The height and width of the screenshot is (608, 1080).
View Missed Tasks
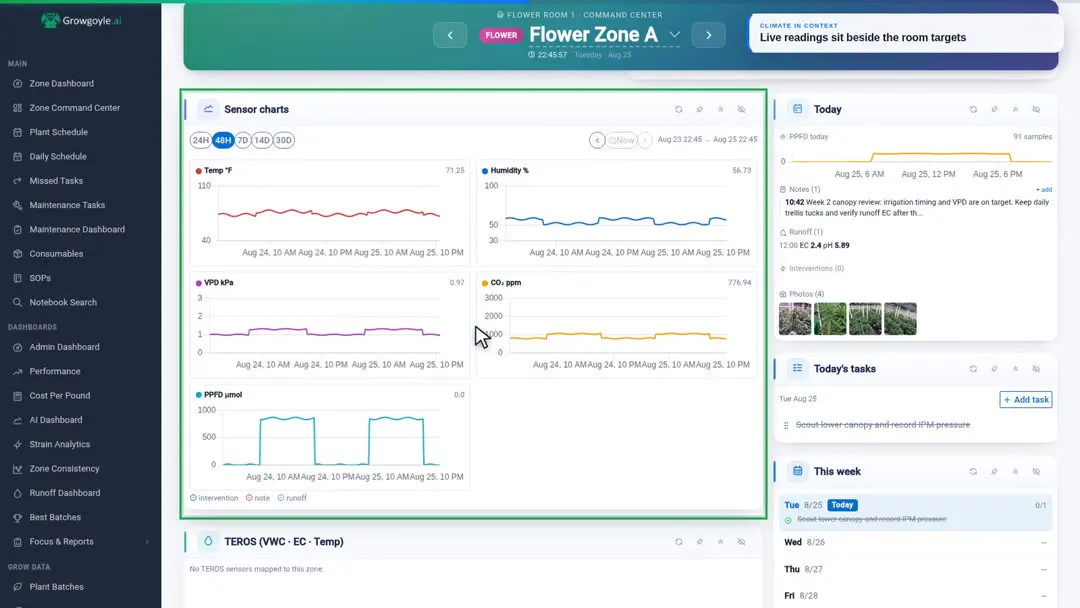[x=56, y=180]
